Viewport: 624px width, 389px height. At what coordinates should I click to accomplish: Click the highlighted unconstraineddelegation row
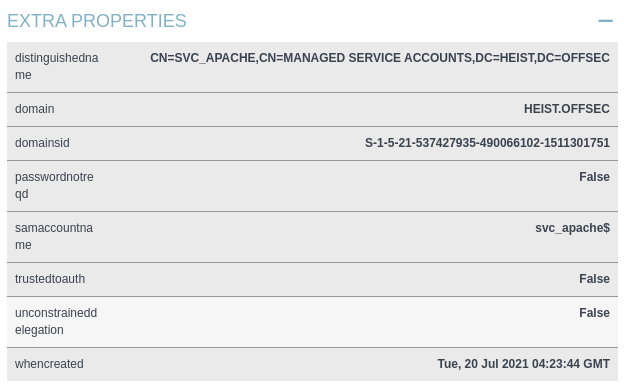[x=312, y=322]
